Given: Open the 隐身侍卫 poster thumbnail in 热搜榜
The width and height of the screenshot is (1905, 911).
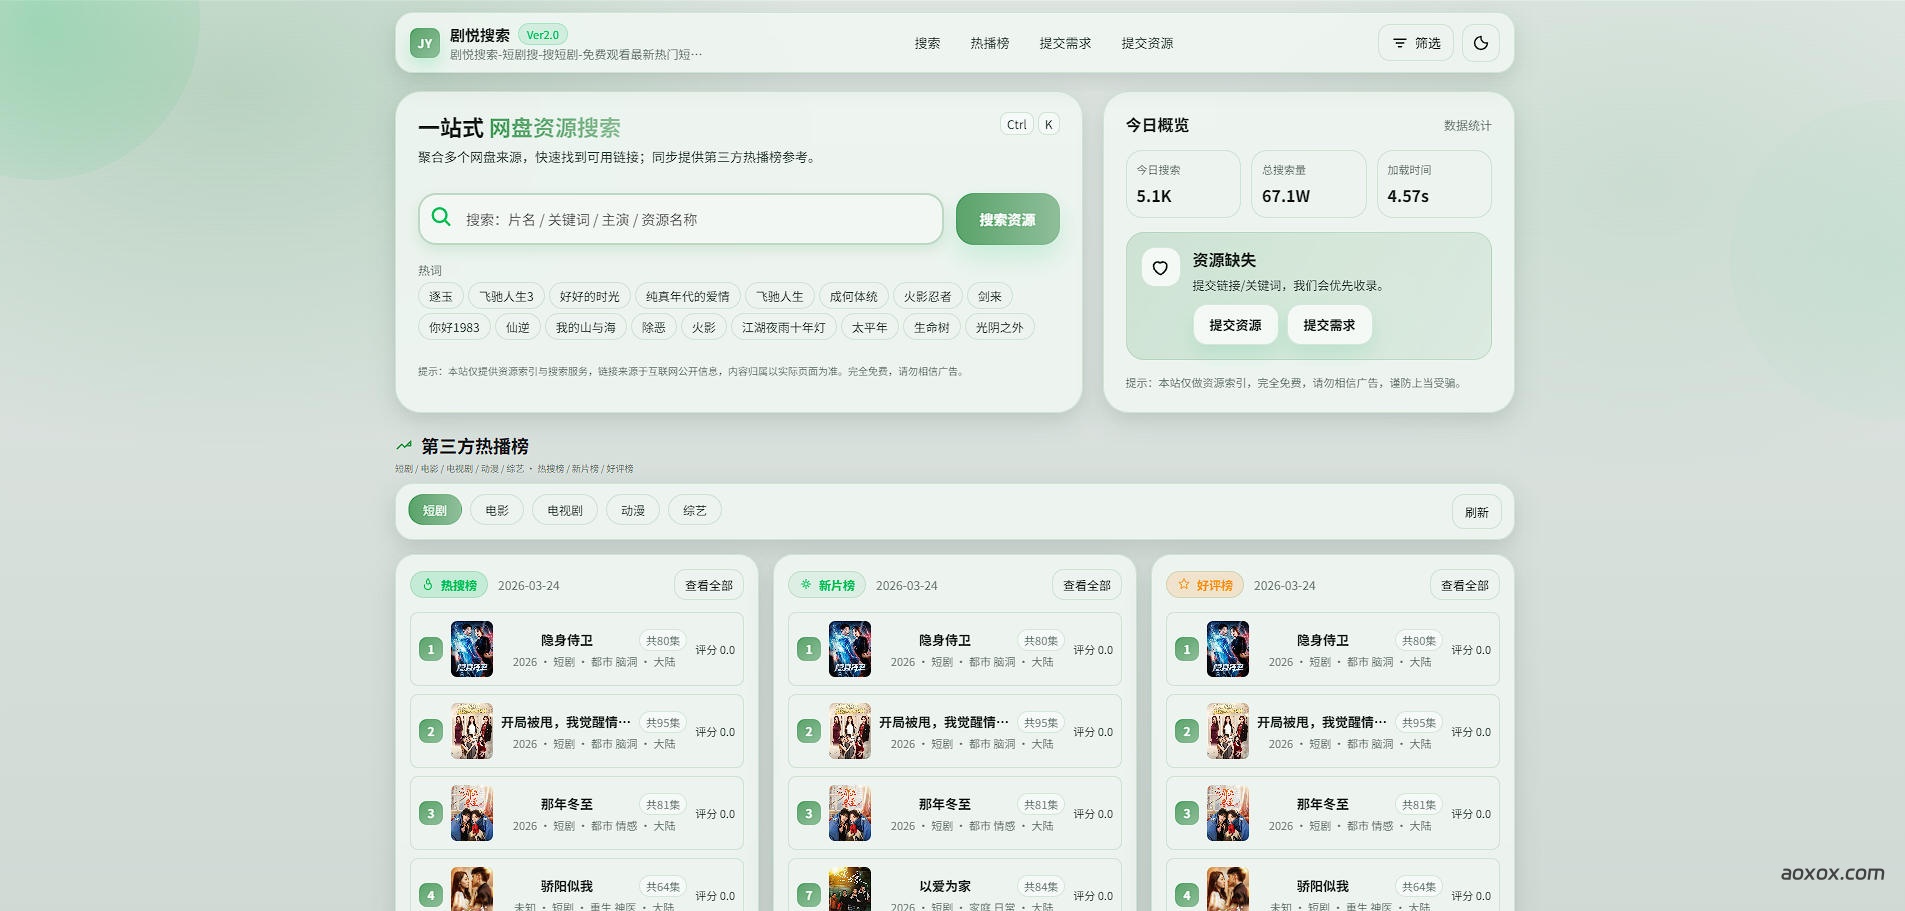Looking at the screenshot, I should (472, 649).
